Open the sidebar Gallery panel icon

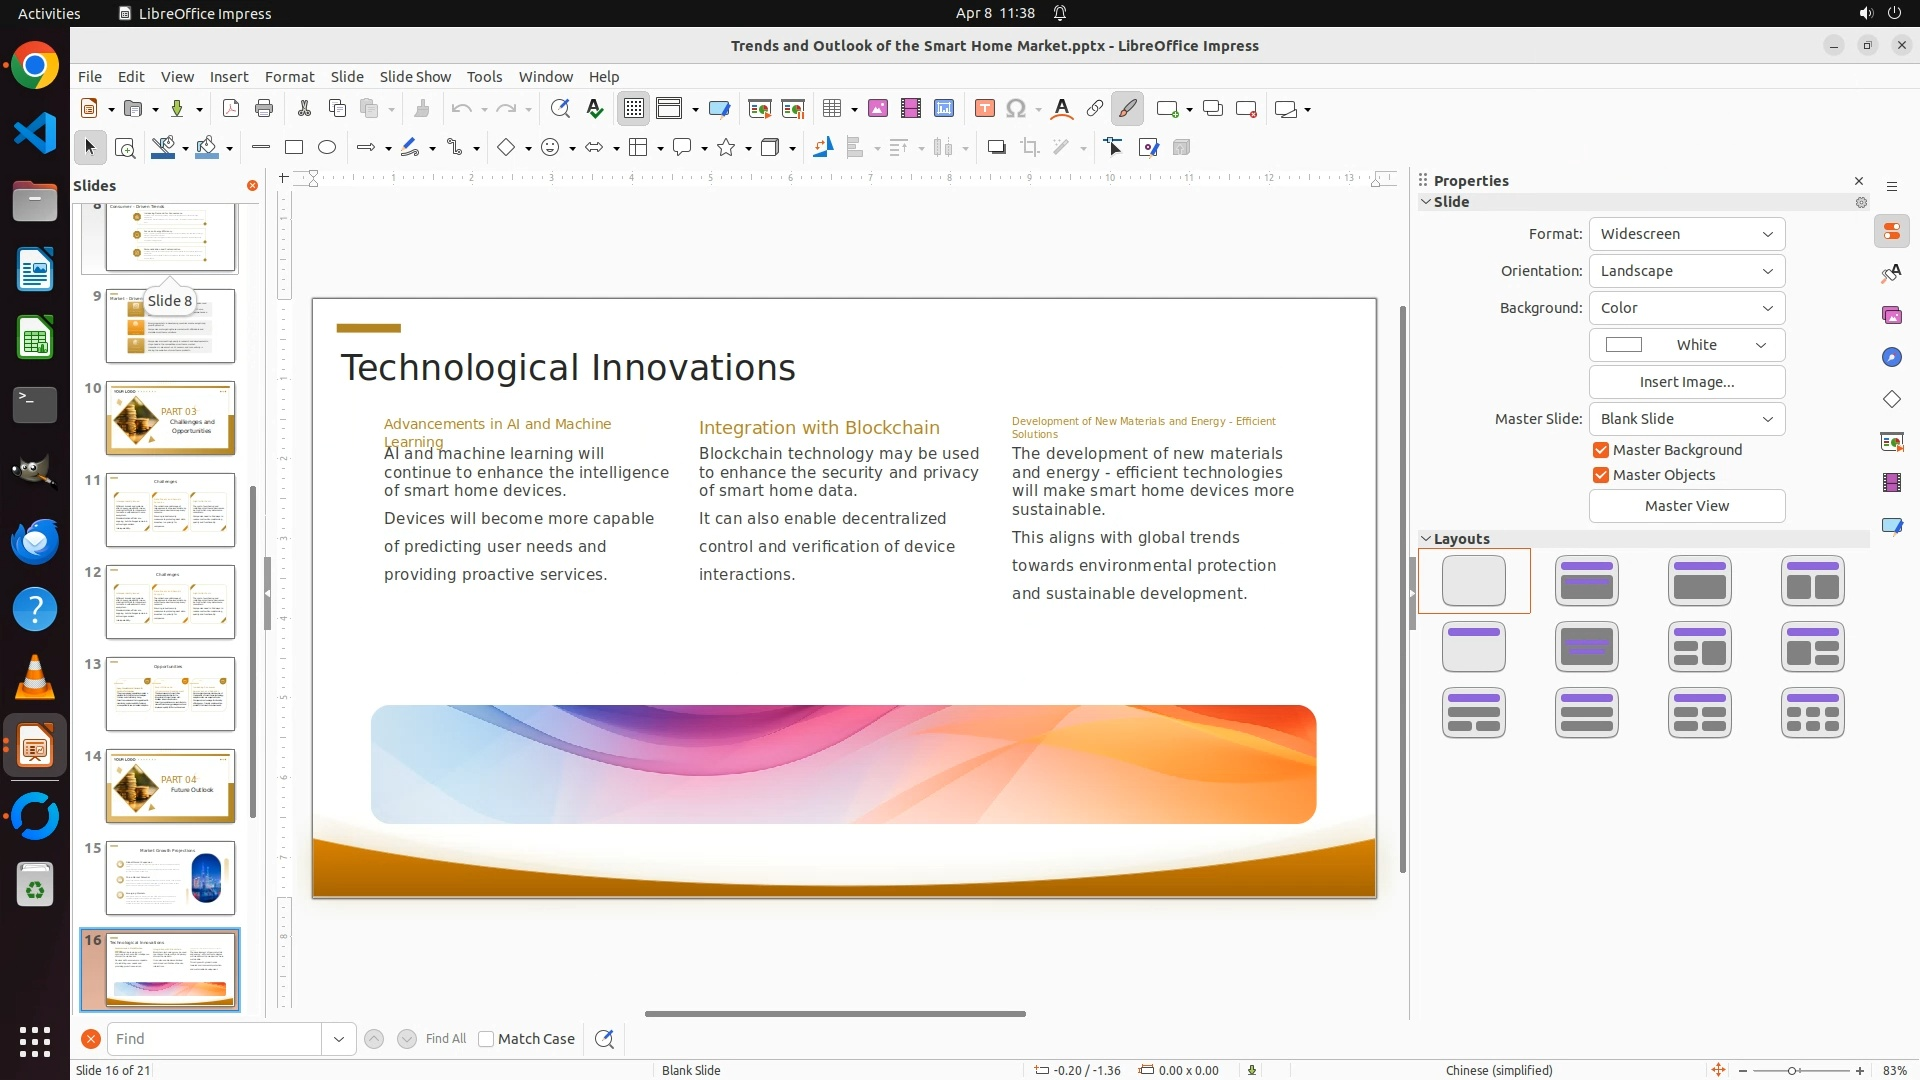(x=1891, y=316)
